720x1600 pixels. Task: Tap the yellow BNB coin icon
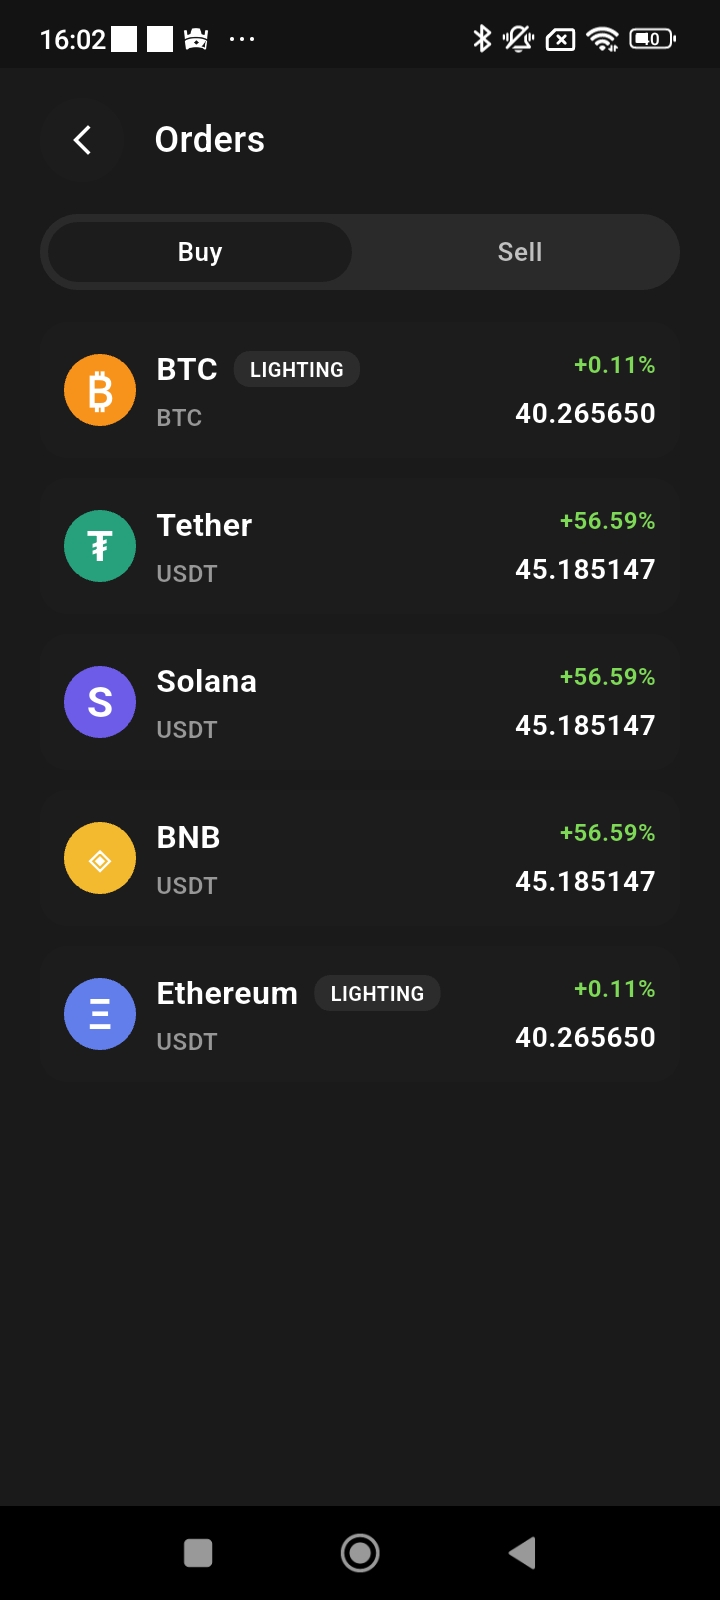point(100,858)
